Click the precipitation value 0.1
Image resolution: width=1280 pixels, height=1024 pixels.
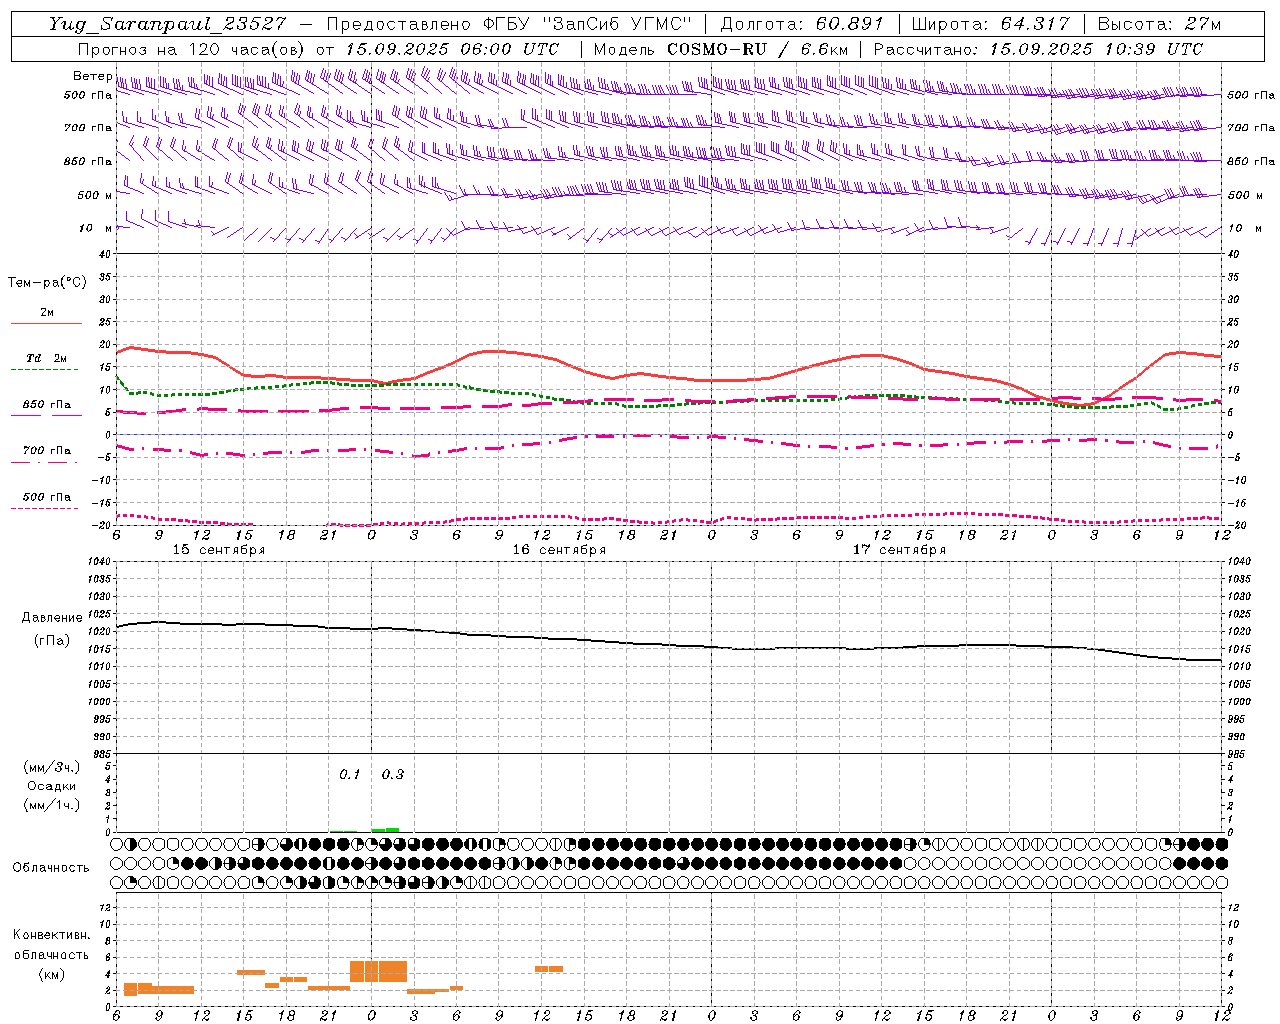coord(349,774)
